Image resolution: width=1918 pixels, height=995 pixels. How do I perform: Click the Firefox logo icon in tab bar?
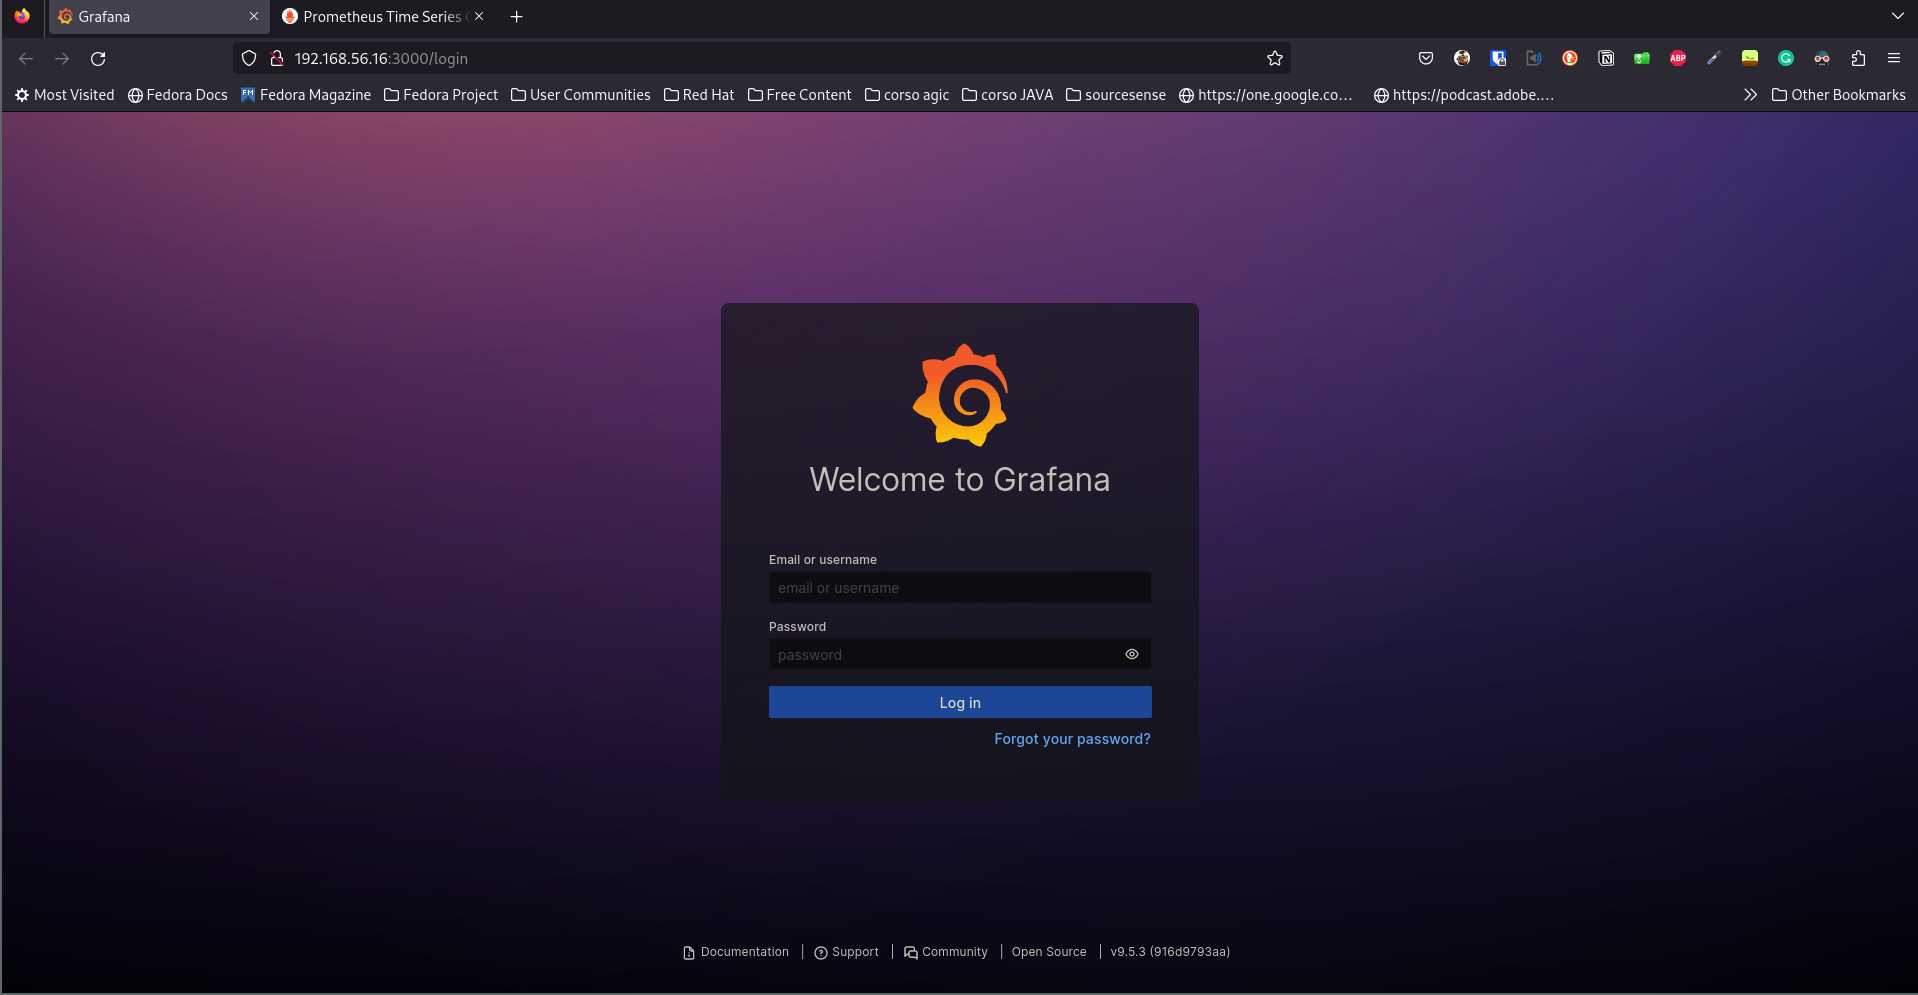coord(22,16)
